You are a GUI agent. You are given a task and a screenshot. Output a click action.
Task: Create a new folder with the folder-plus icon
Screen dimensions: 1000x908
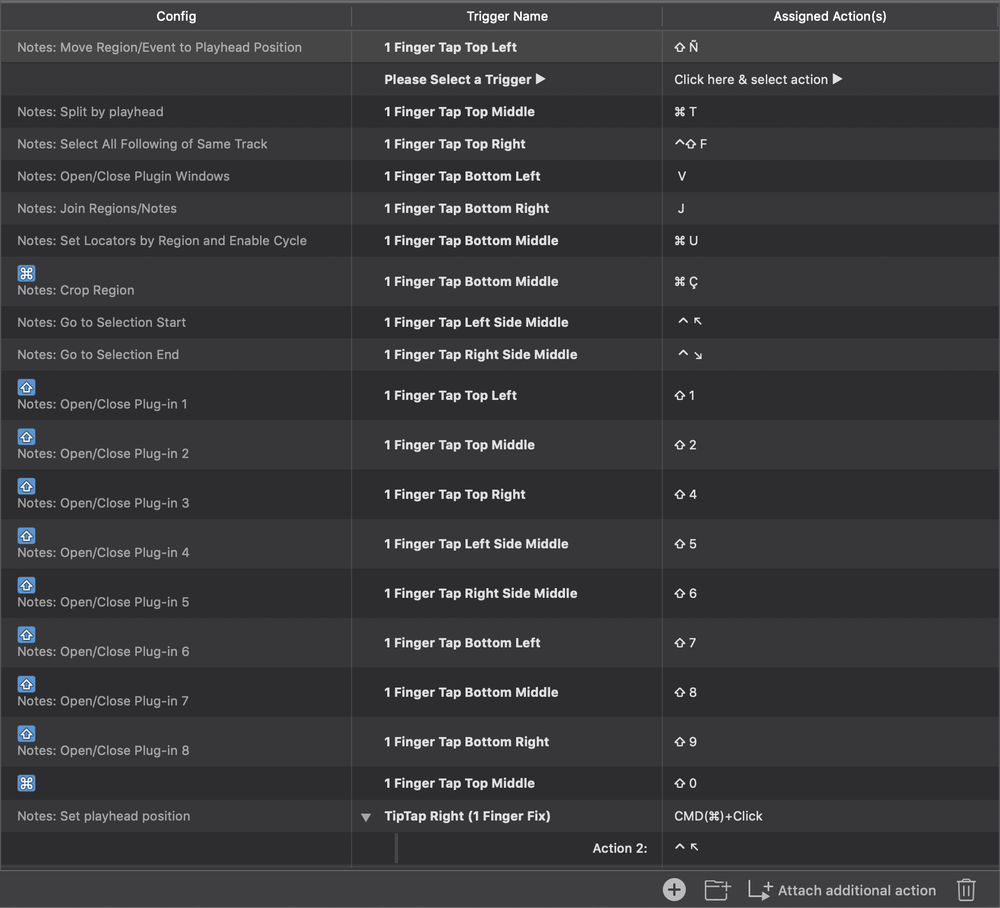pyautogui.click(x=717, y=890)
